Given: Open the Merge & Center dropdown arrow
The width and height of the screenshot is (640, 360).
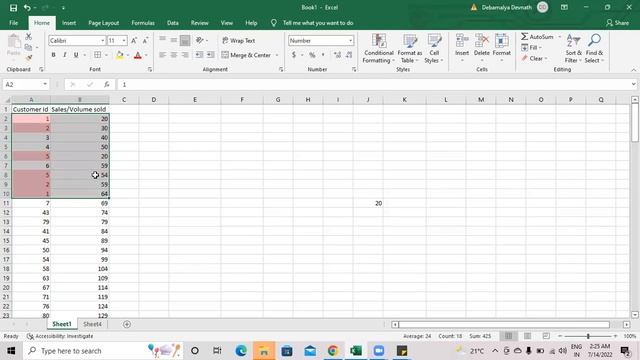Looking at the screenshot, I should coord(277,55).
